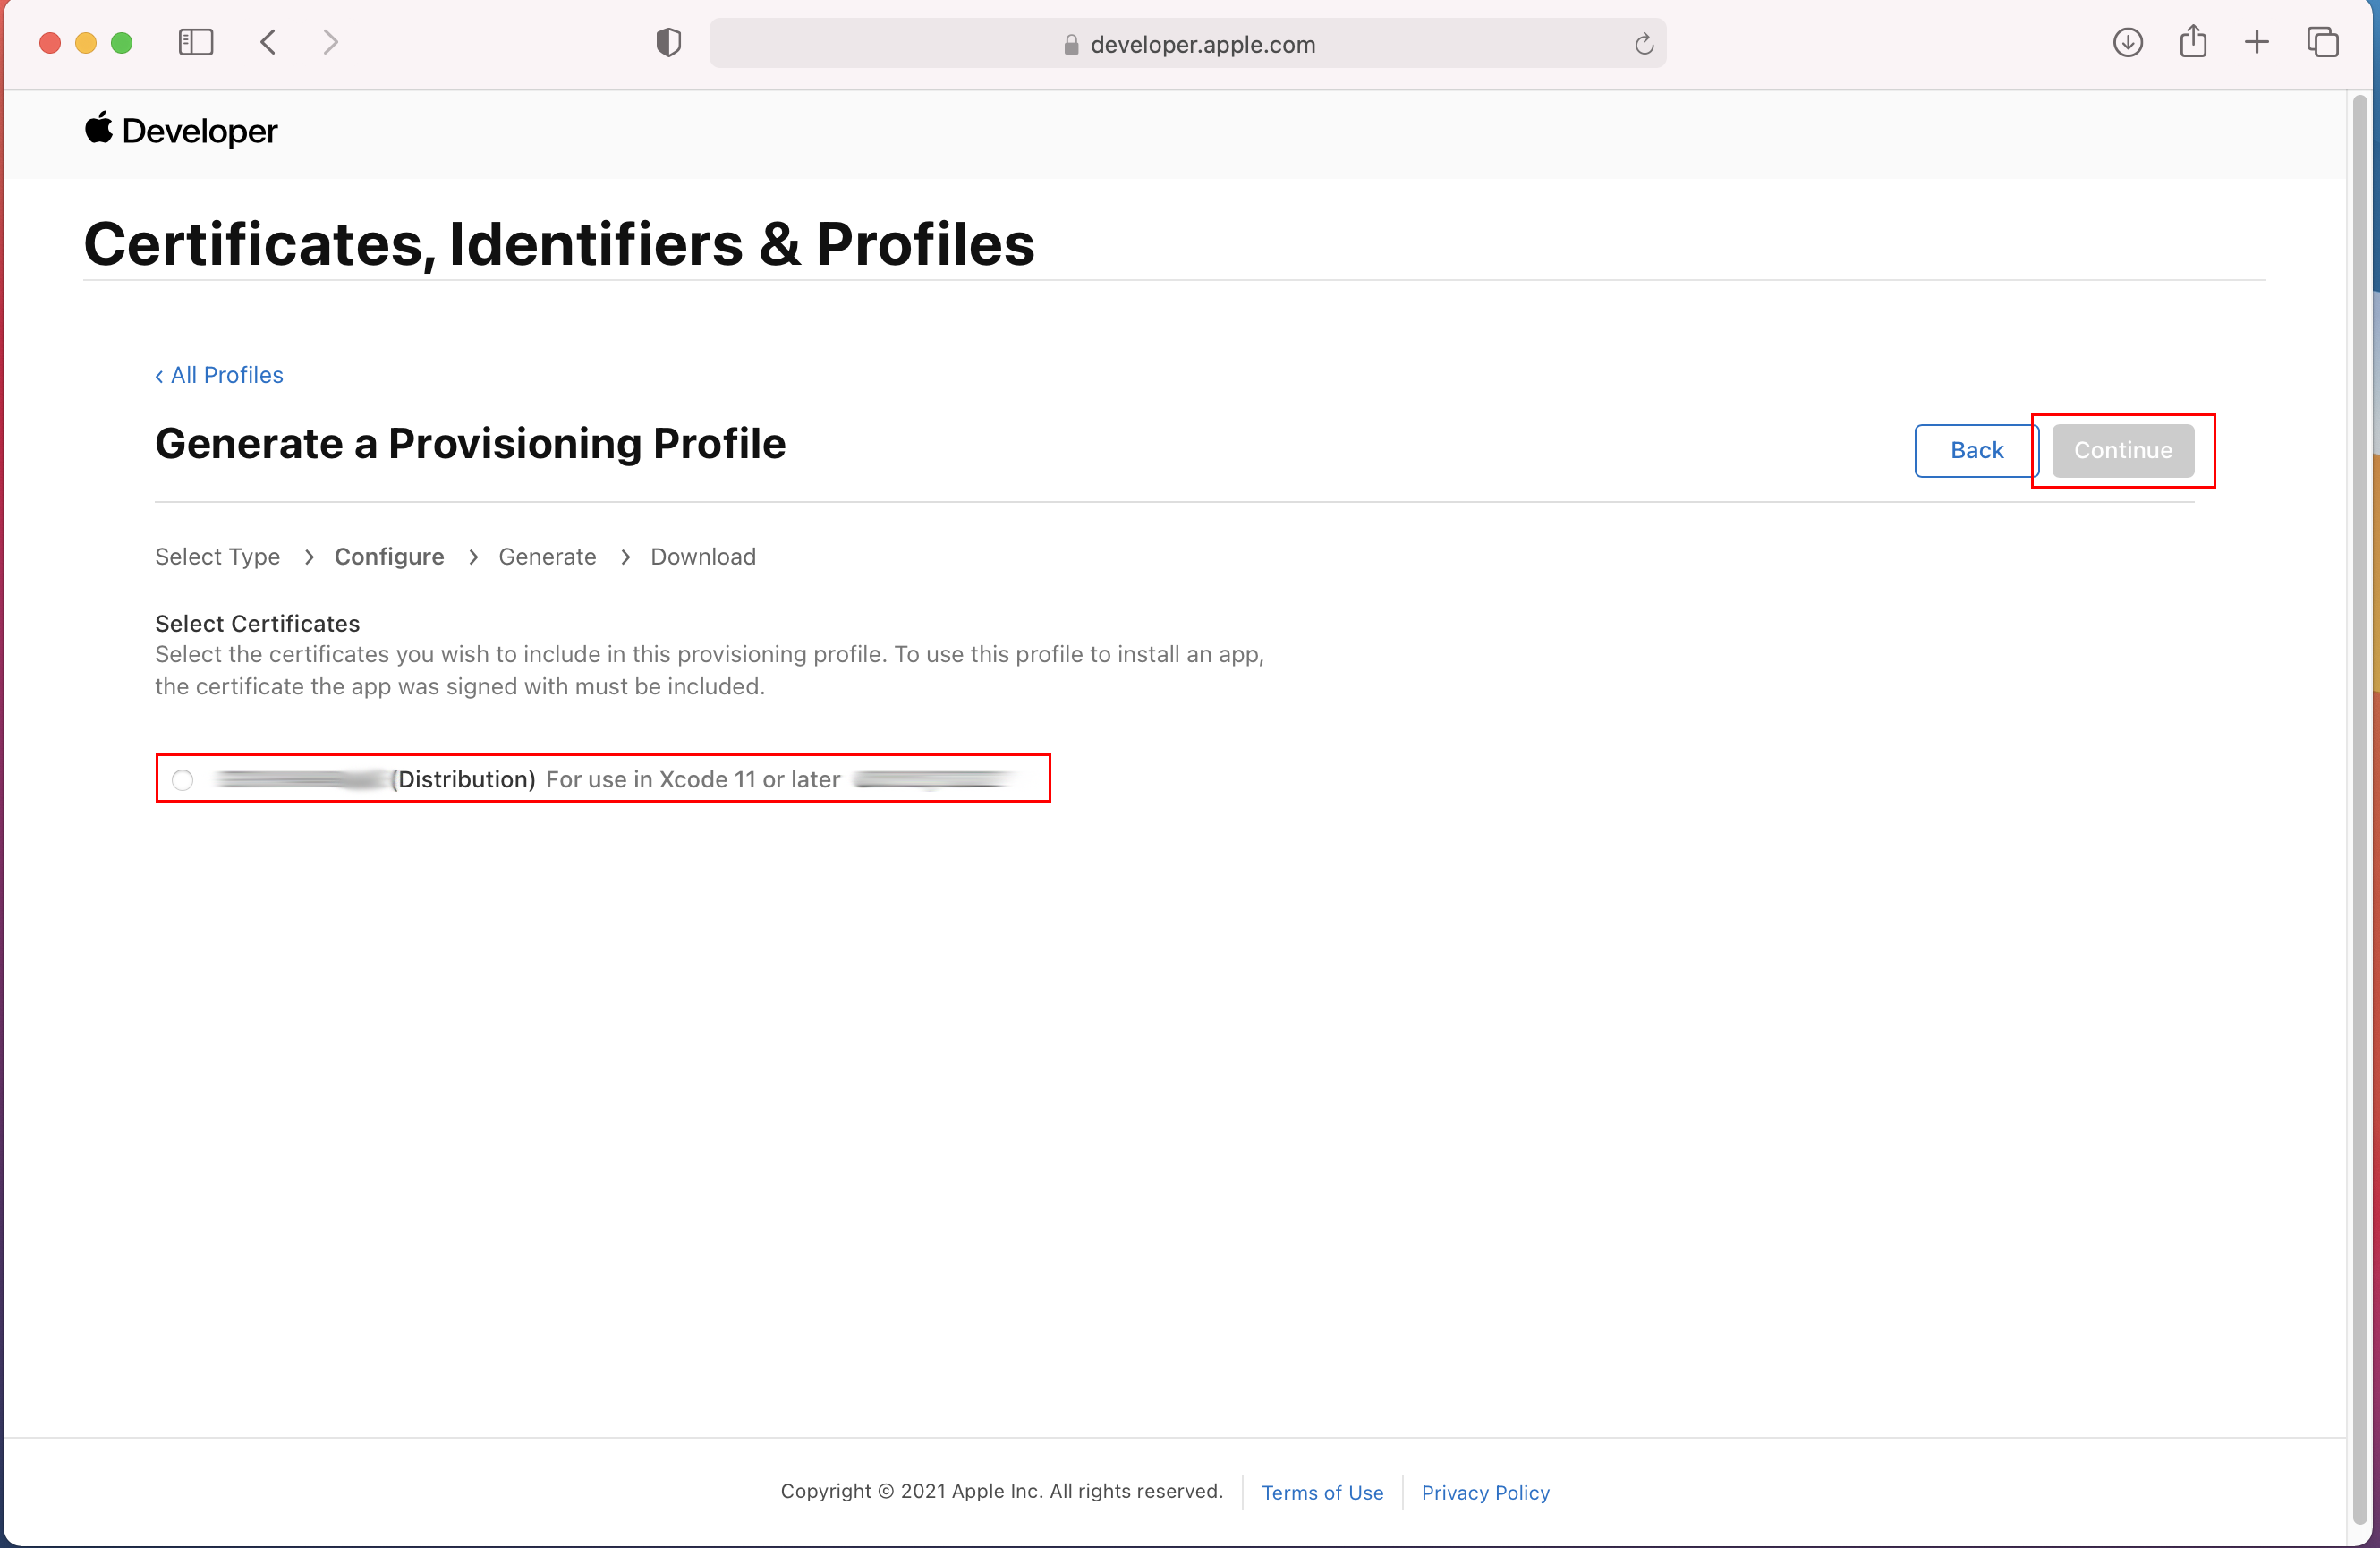
Task: Click 'Certificates, Identifiers & Profiles' title
Action: (x=559, y=244)
